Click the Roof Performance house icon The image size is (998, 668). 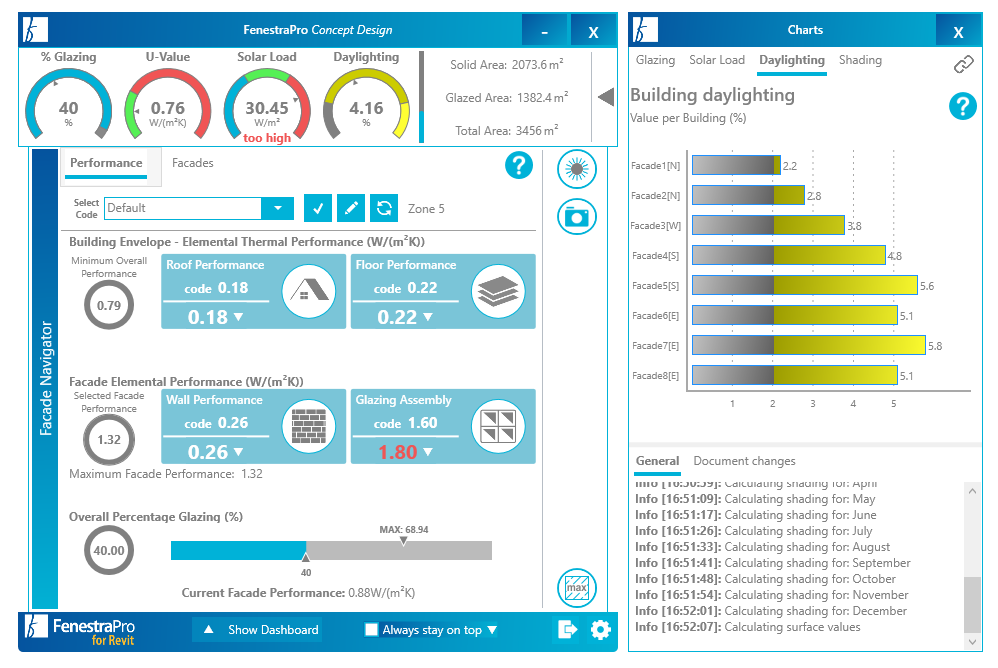coord(309,291)
